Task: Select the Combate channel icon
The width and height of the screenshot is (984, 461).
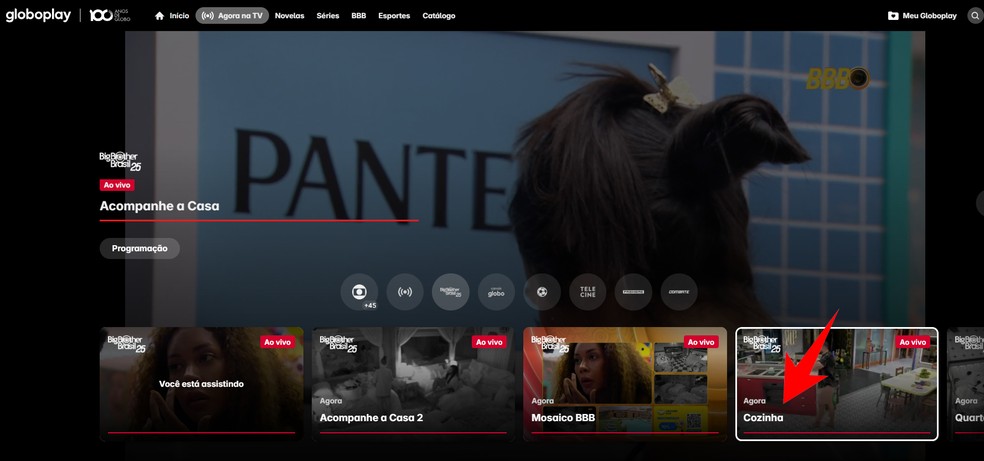Action: 679,292
